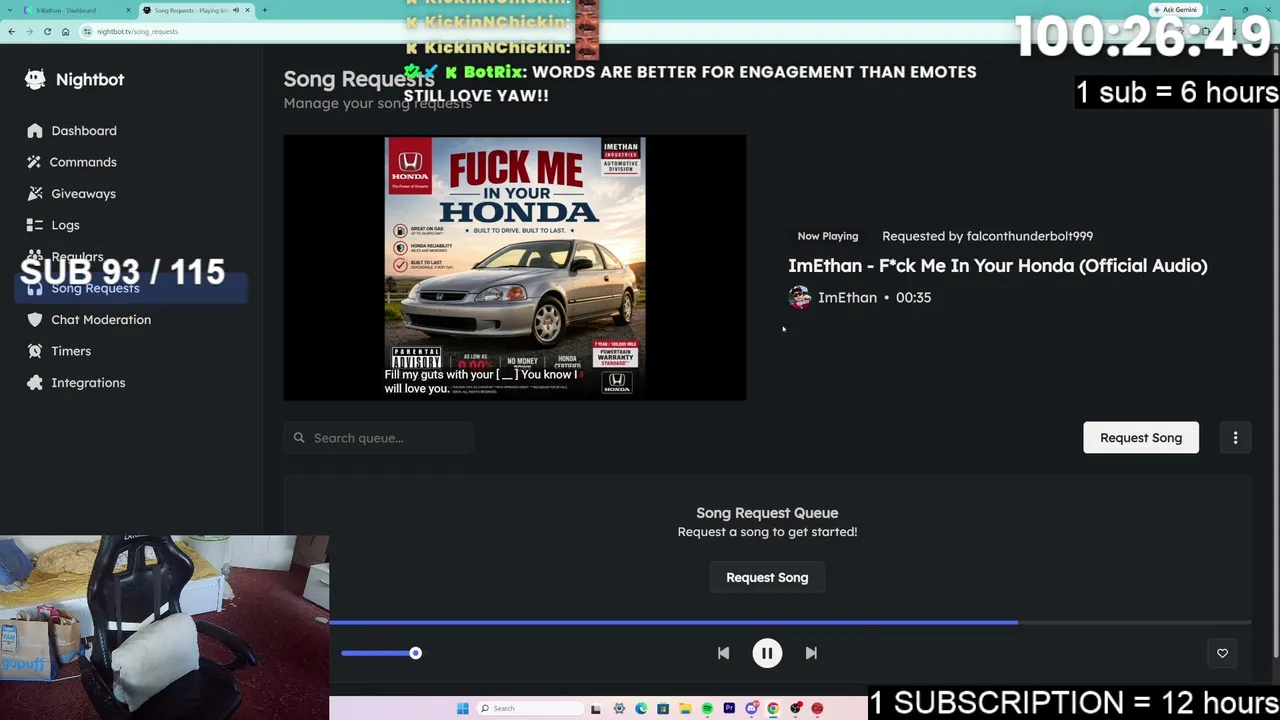Open Discord from the taskbar

[x=751, y=709]
